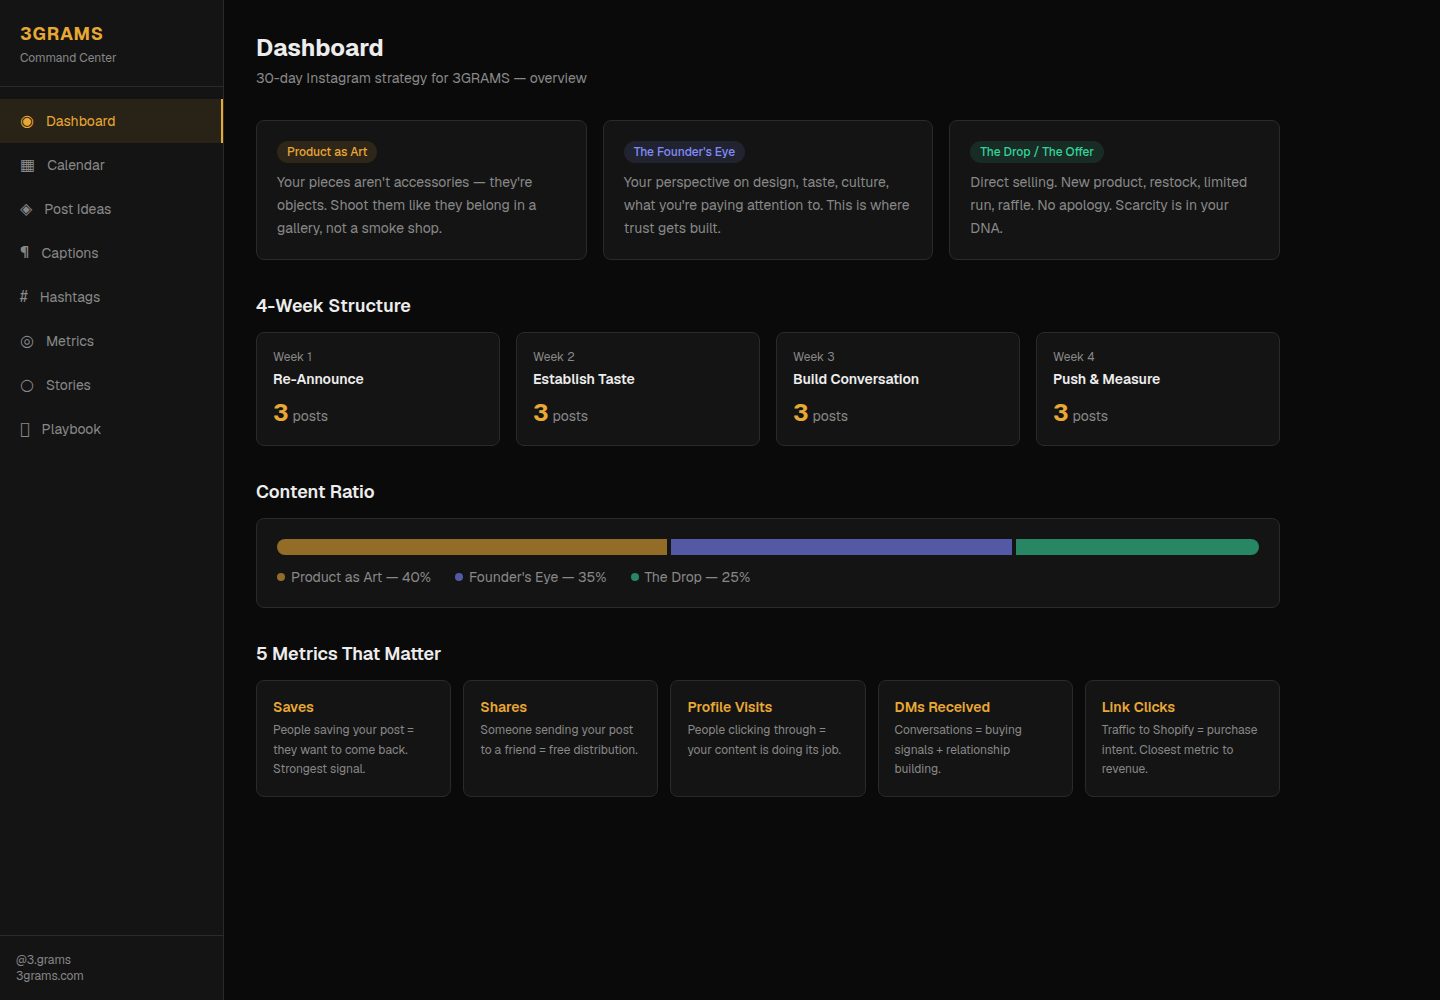The width and height of the screenshot is (1440, 1000).
Task: Open the 3grams.com link
Action: pyautogui.click(x=50, y=976)
